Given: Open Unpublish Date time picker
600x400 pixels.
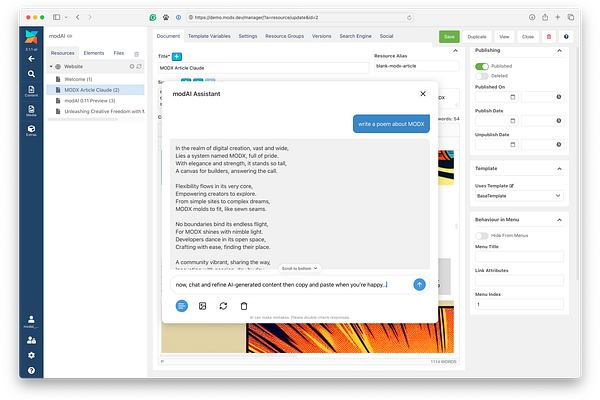Looking at the screenshot, I should click(559, 144).
